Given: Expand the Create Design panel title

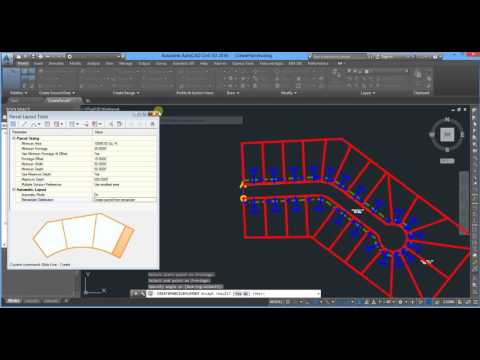Looking at the screenshot, I should point(126,93).
